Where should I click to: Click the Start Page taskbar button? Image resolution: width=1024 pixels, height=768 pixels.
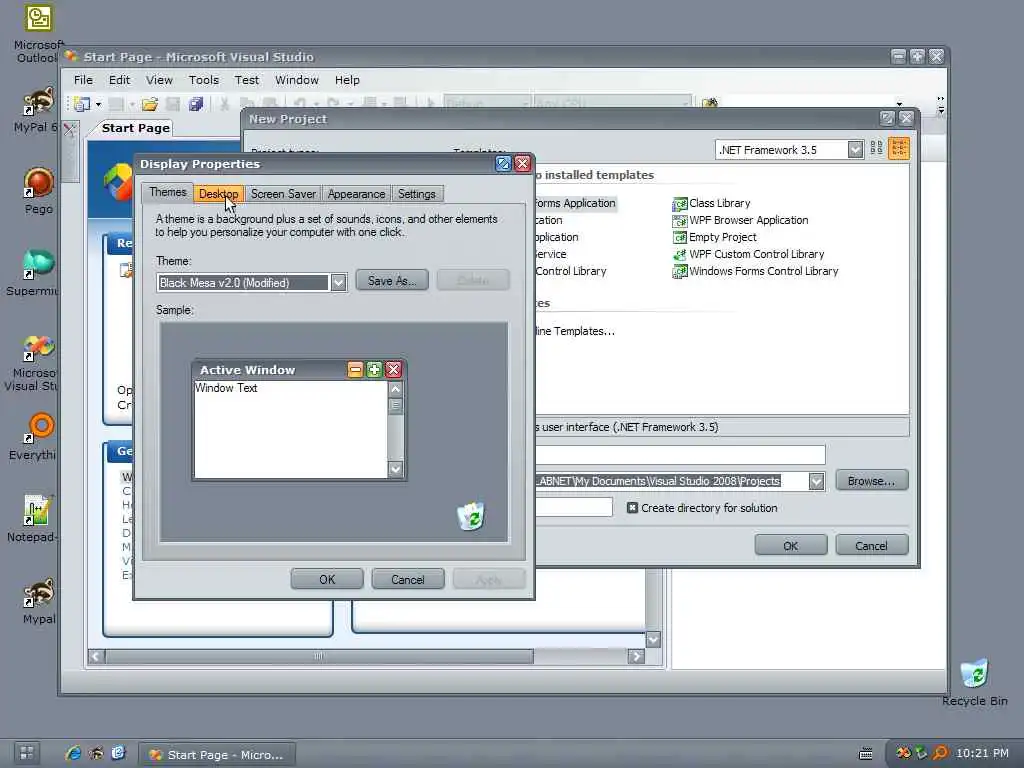click(217, 754)
